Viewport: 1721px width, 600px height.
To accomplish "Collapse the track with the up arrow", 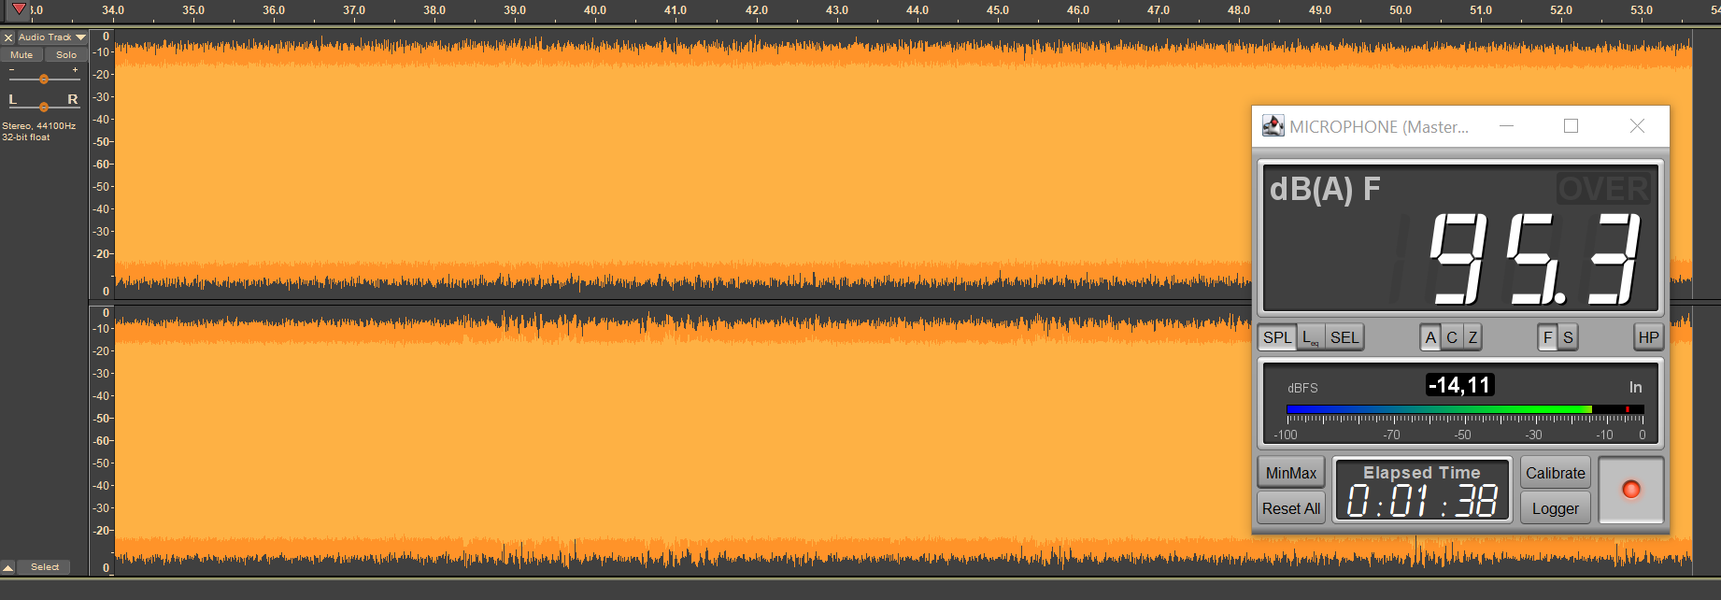I will (x=8, y=567).
